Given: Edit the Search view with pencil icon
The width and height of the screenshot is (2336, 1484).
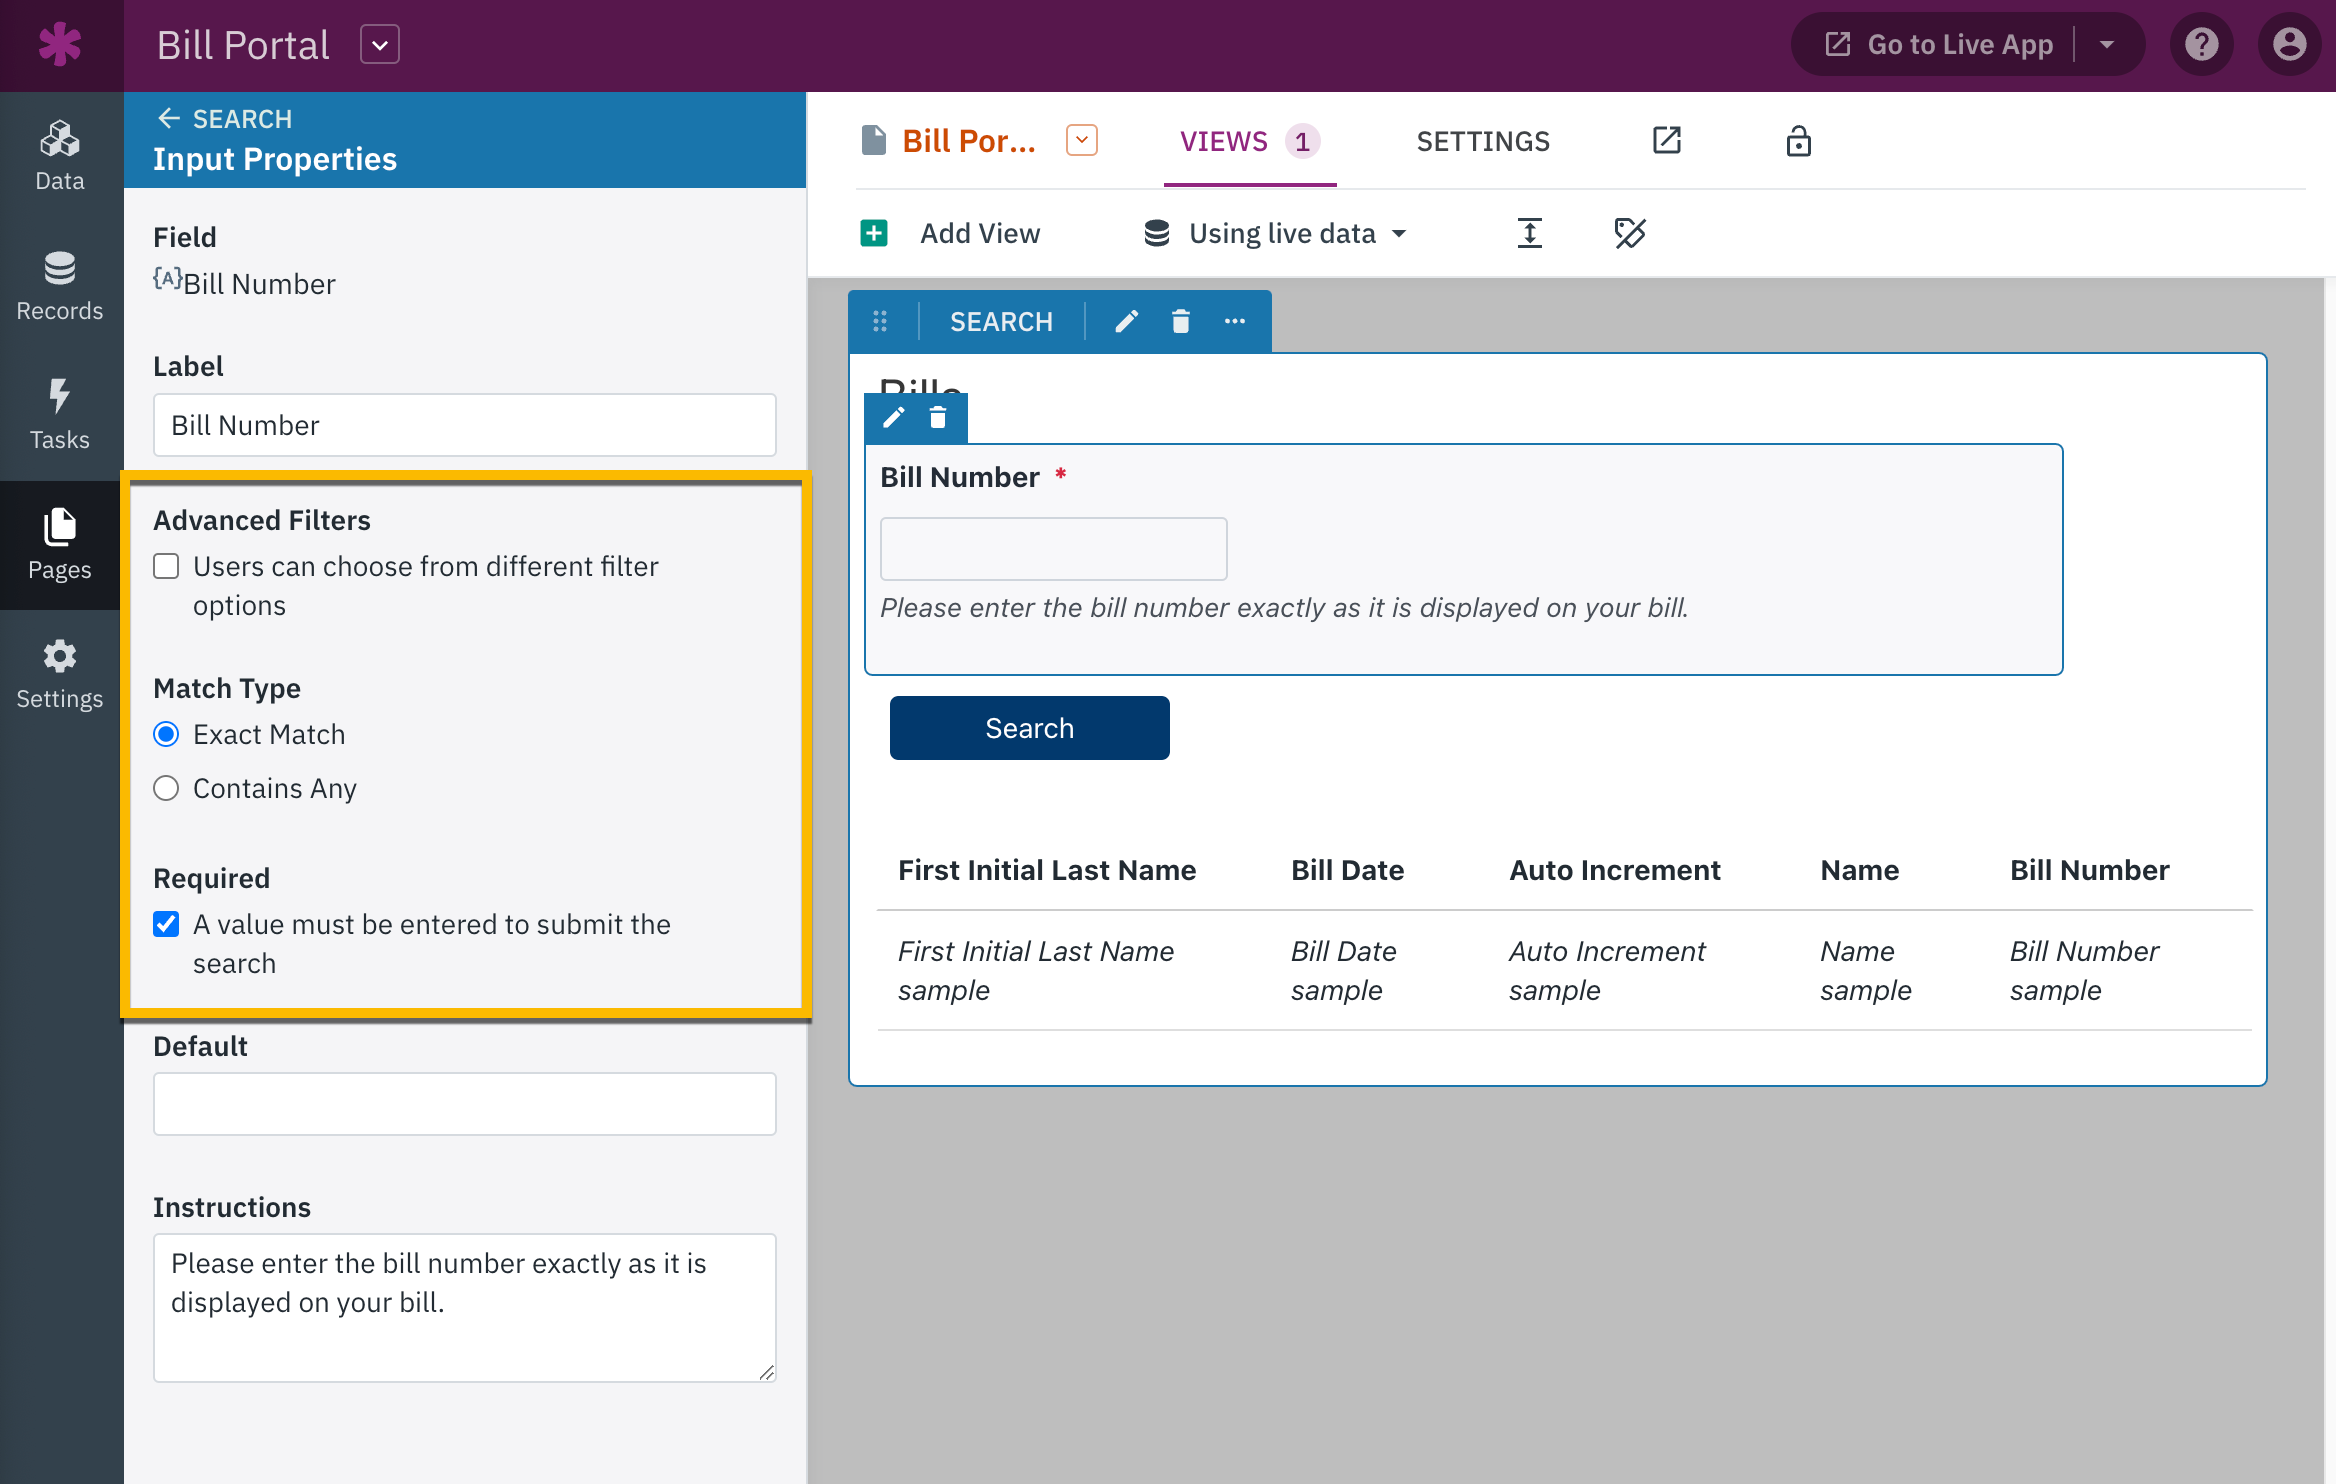Looking at the screenshot, I should [1127, 322].
